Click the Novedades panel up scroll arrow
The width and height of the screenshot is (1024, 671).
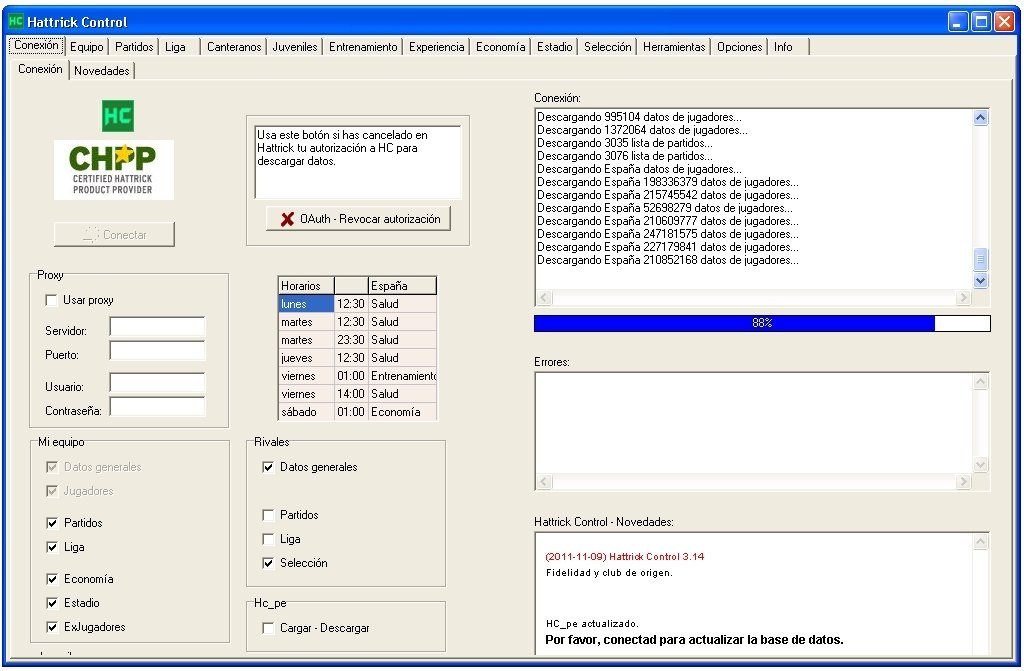point(980,542)
